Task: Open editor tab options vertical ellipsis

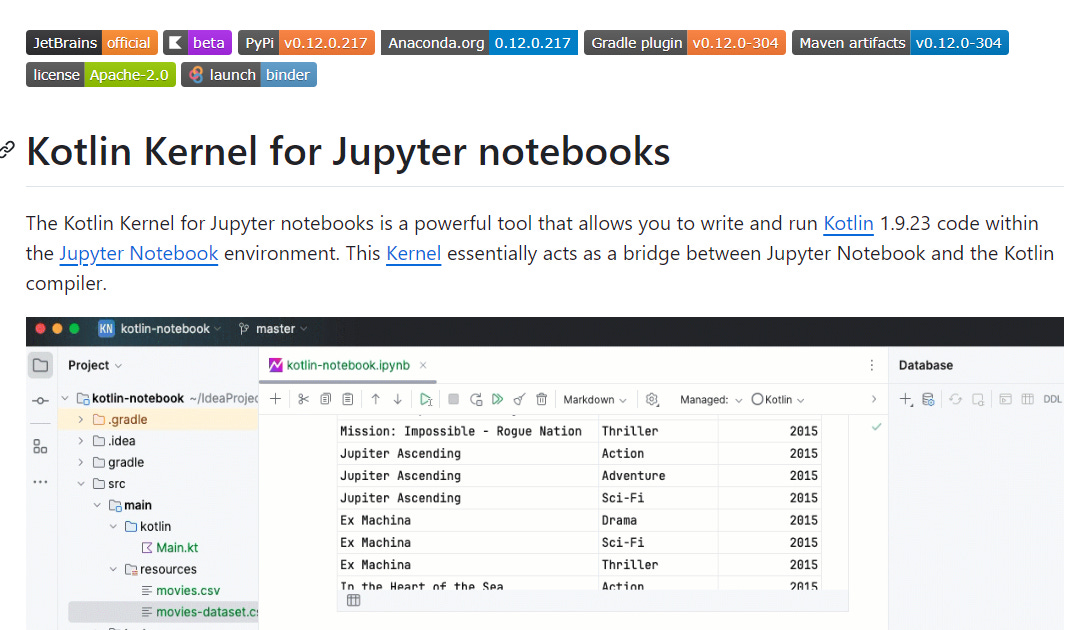Action: tap(872, 365)
